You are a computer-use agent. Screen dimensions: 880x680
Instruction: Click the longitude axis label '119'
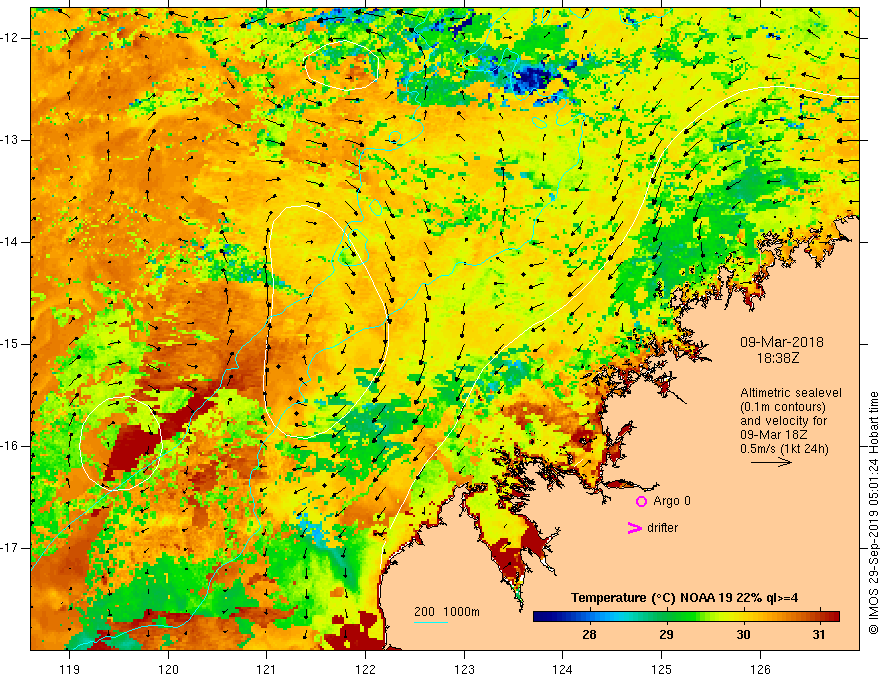pyautogui.click(x=69, y=669)
